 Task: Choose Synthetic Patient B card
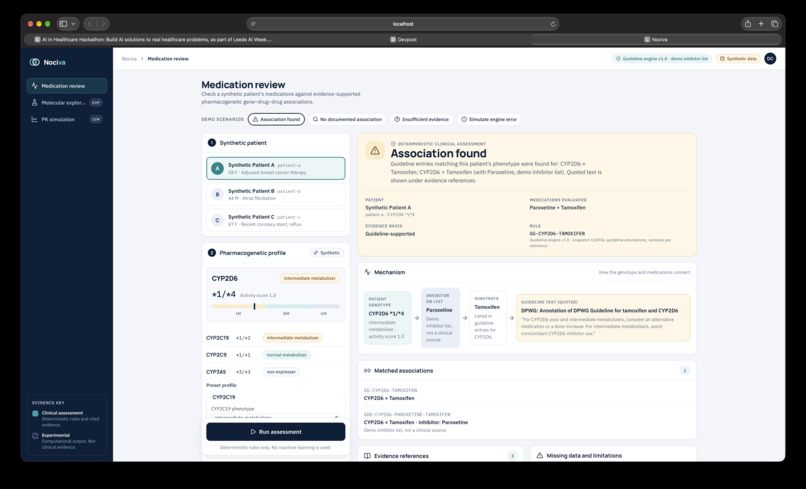tap(276, 194)
